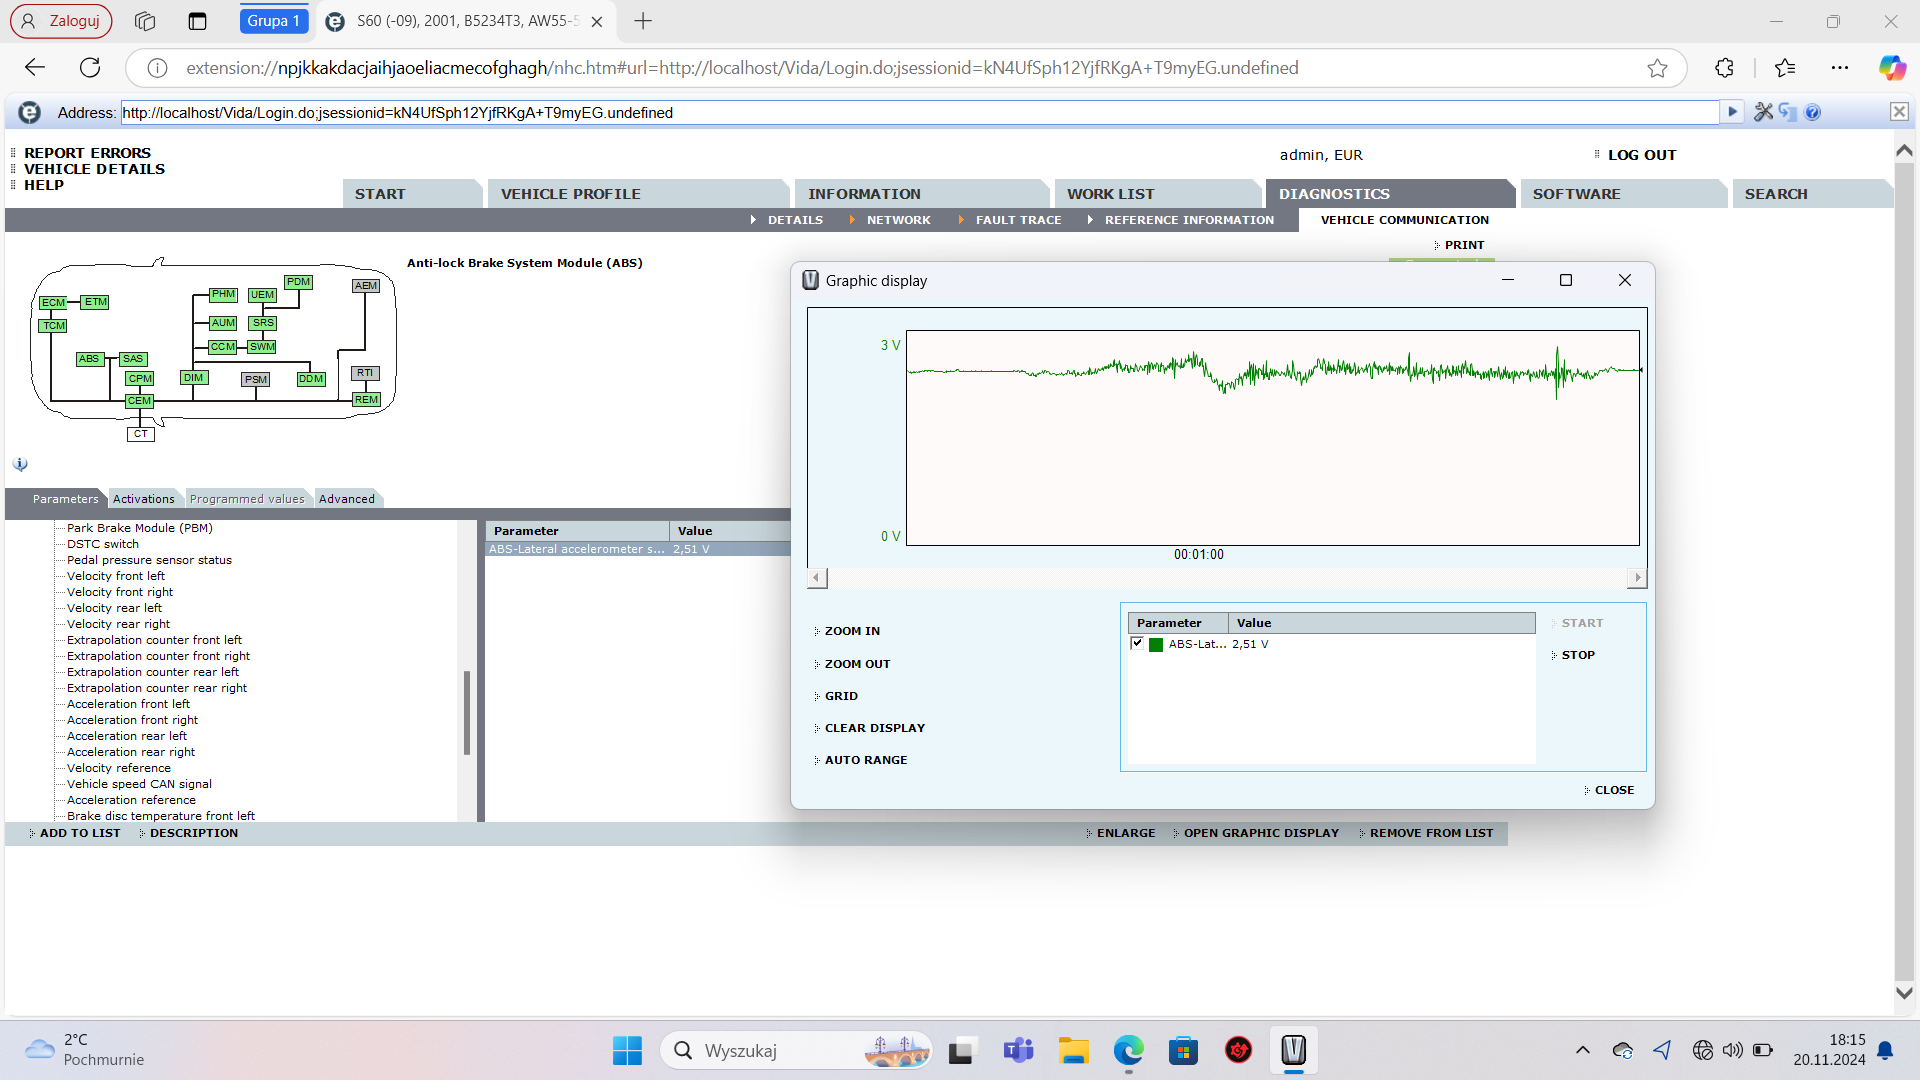Toggle GRID in graphic display
The image size is (1920, 1080).
click(840, 696)
